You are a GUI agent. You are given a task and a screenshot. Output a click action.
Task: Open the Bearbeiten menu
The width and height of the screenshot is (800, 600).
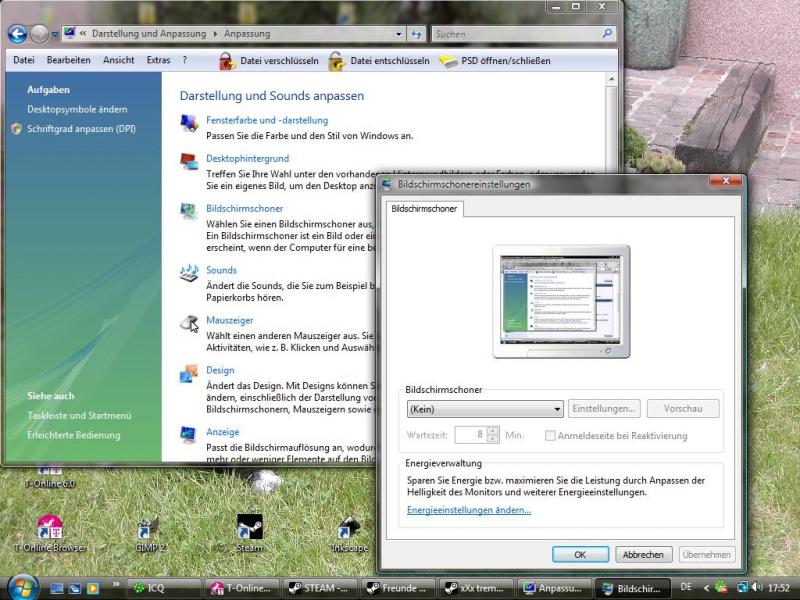pos(68,60)
